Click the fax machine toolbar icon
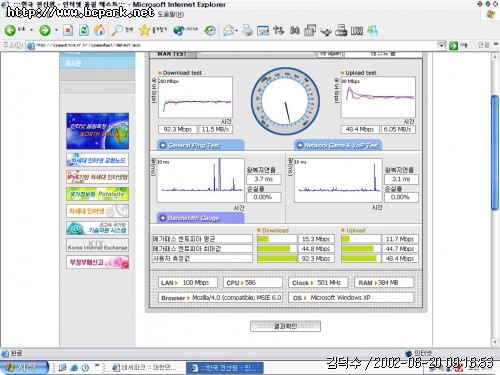500x375 pixels. 341,30
